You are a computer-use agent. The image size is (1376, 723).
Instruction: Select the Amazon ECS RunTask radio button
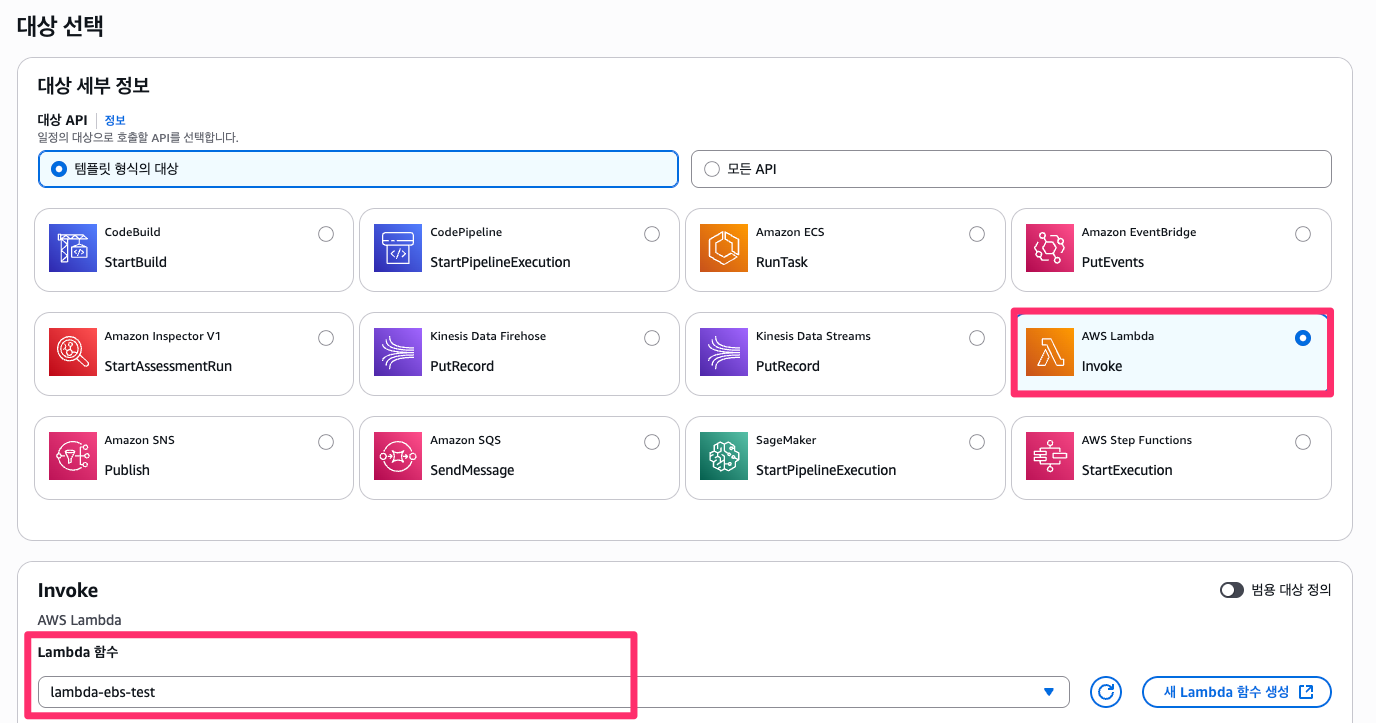click(977, 234)
